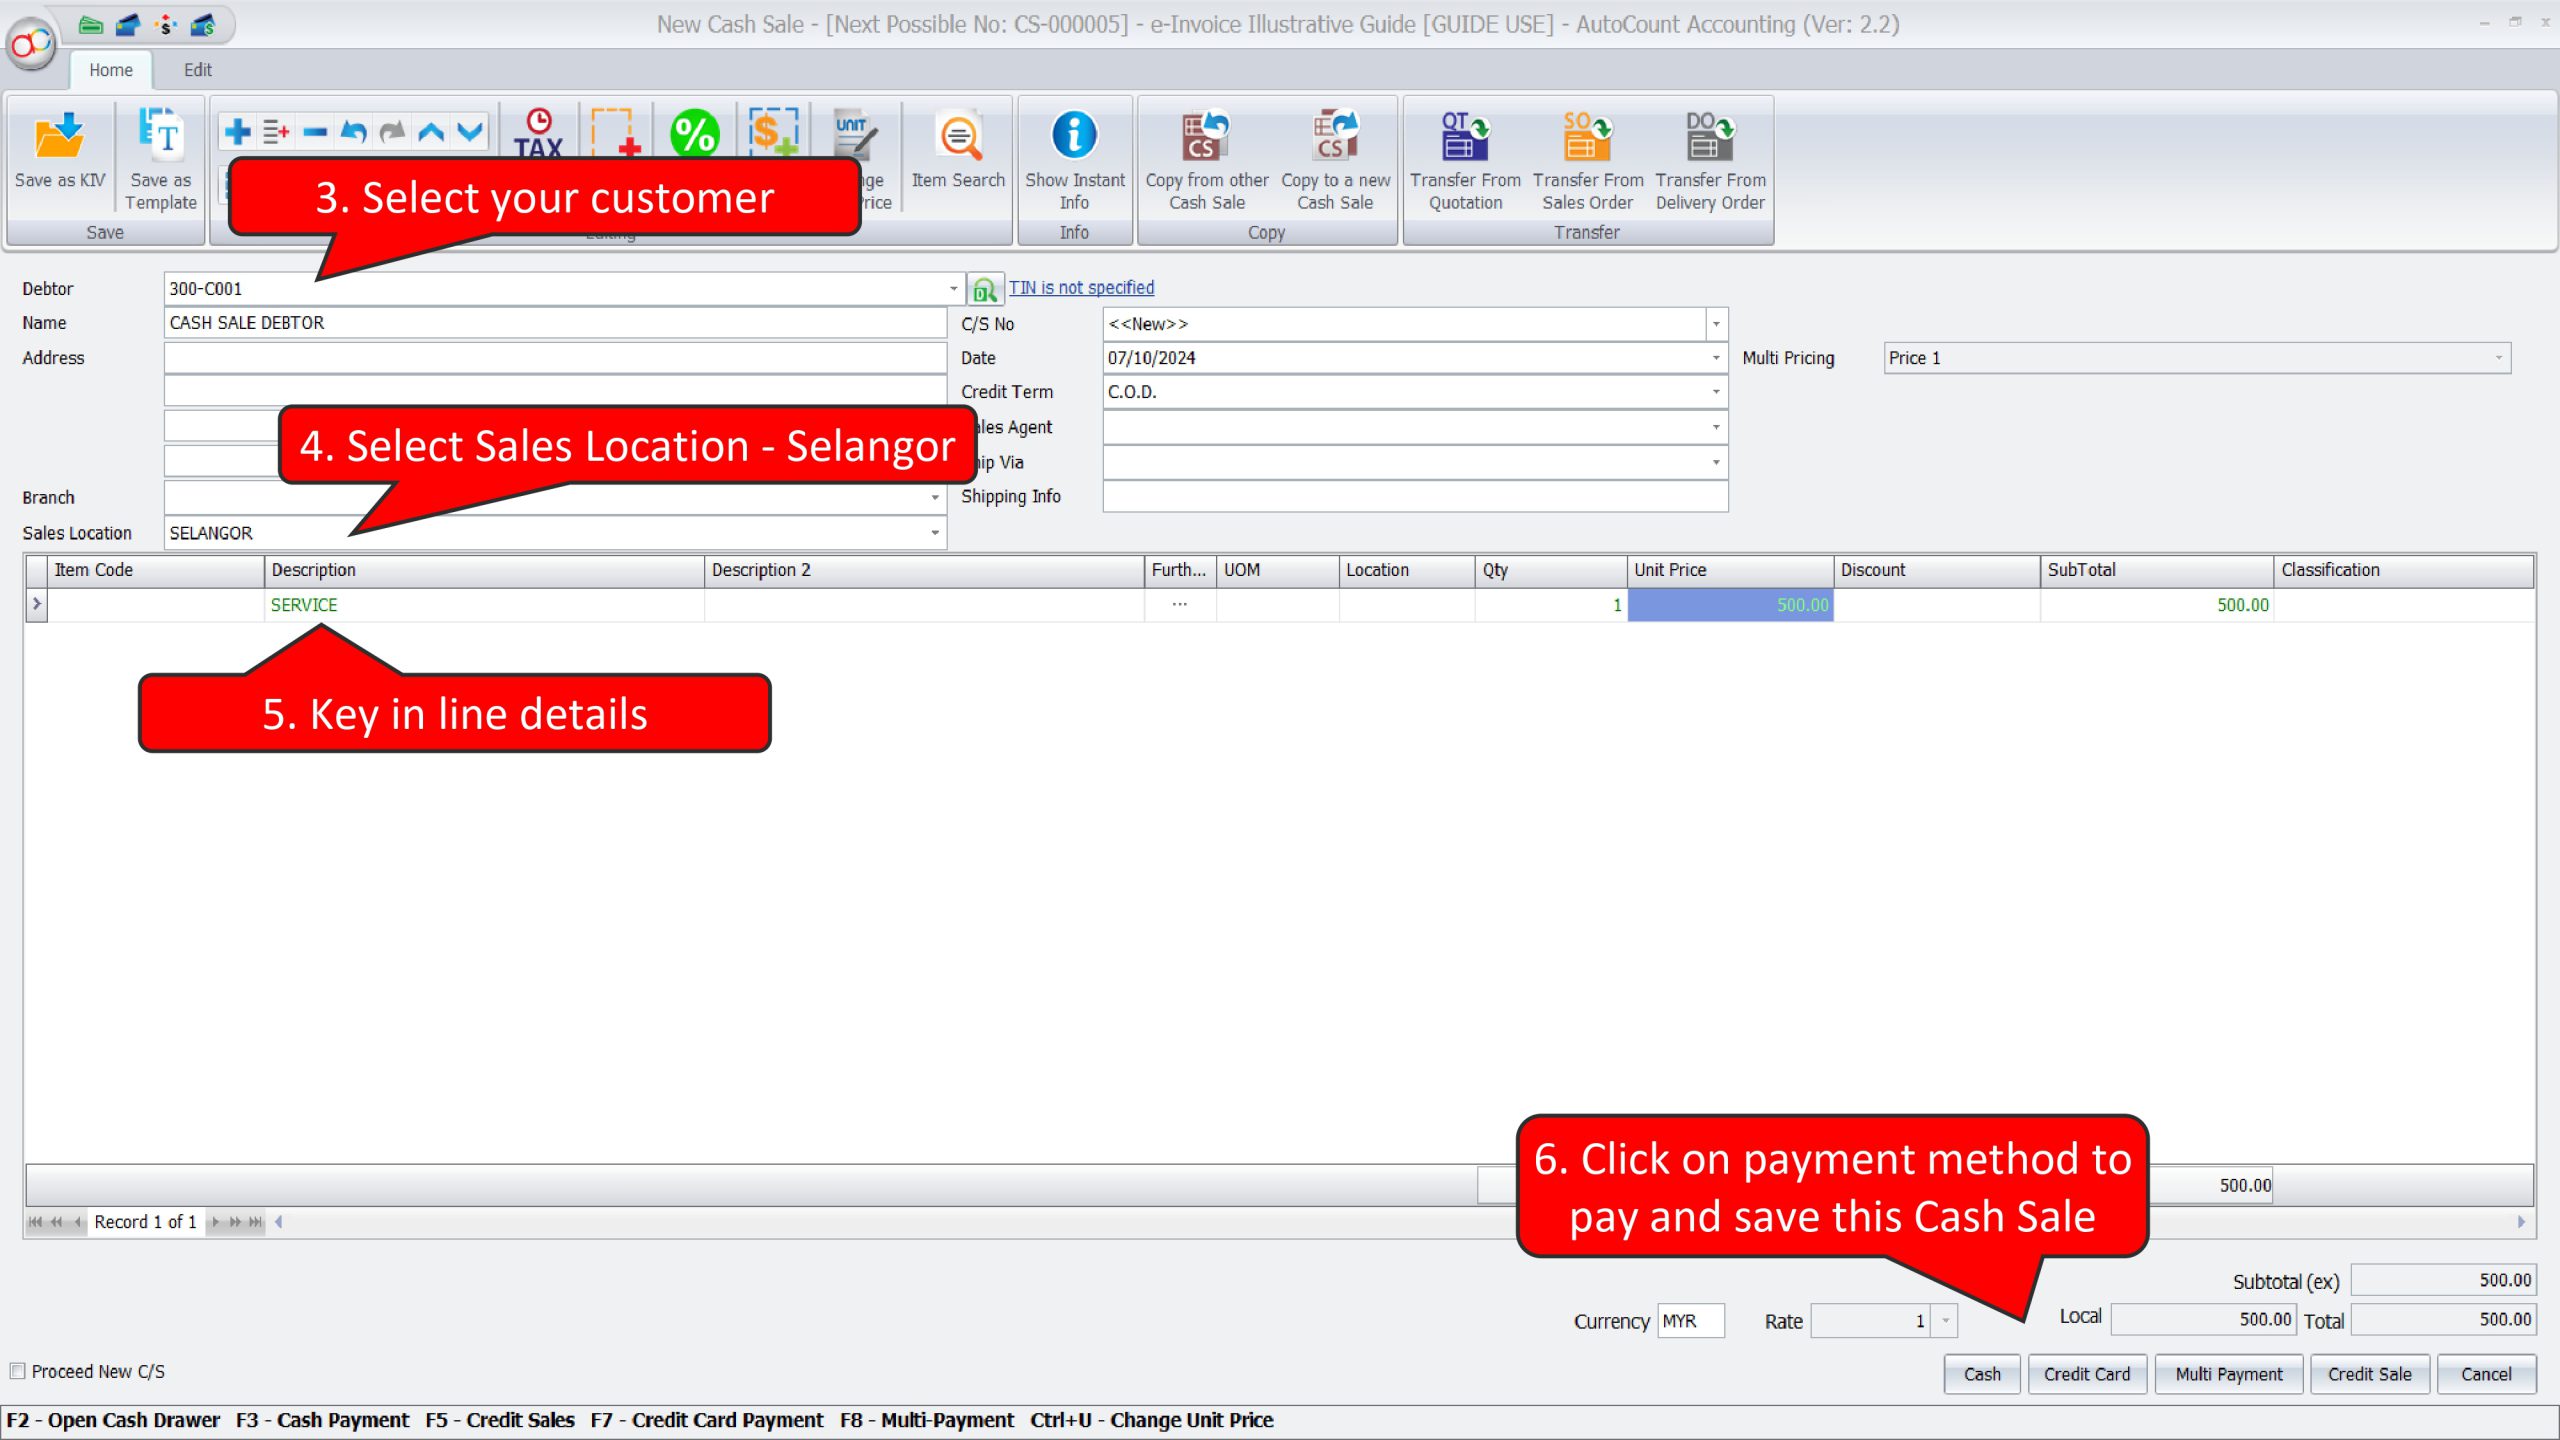Click Transfer From Delivery Order
Viewport: 2560px width, 1440px height.
coord(1710,160)
